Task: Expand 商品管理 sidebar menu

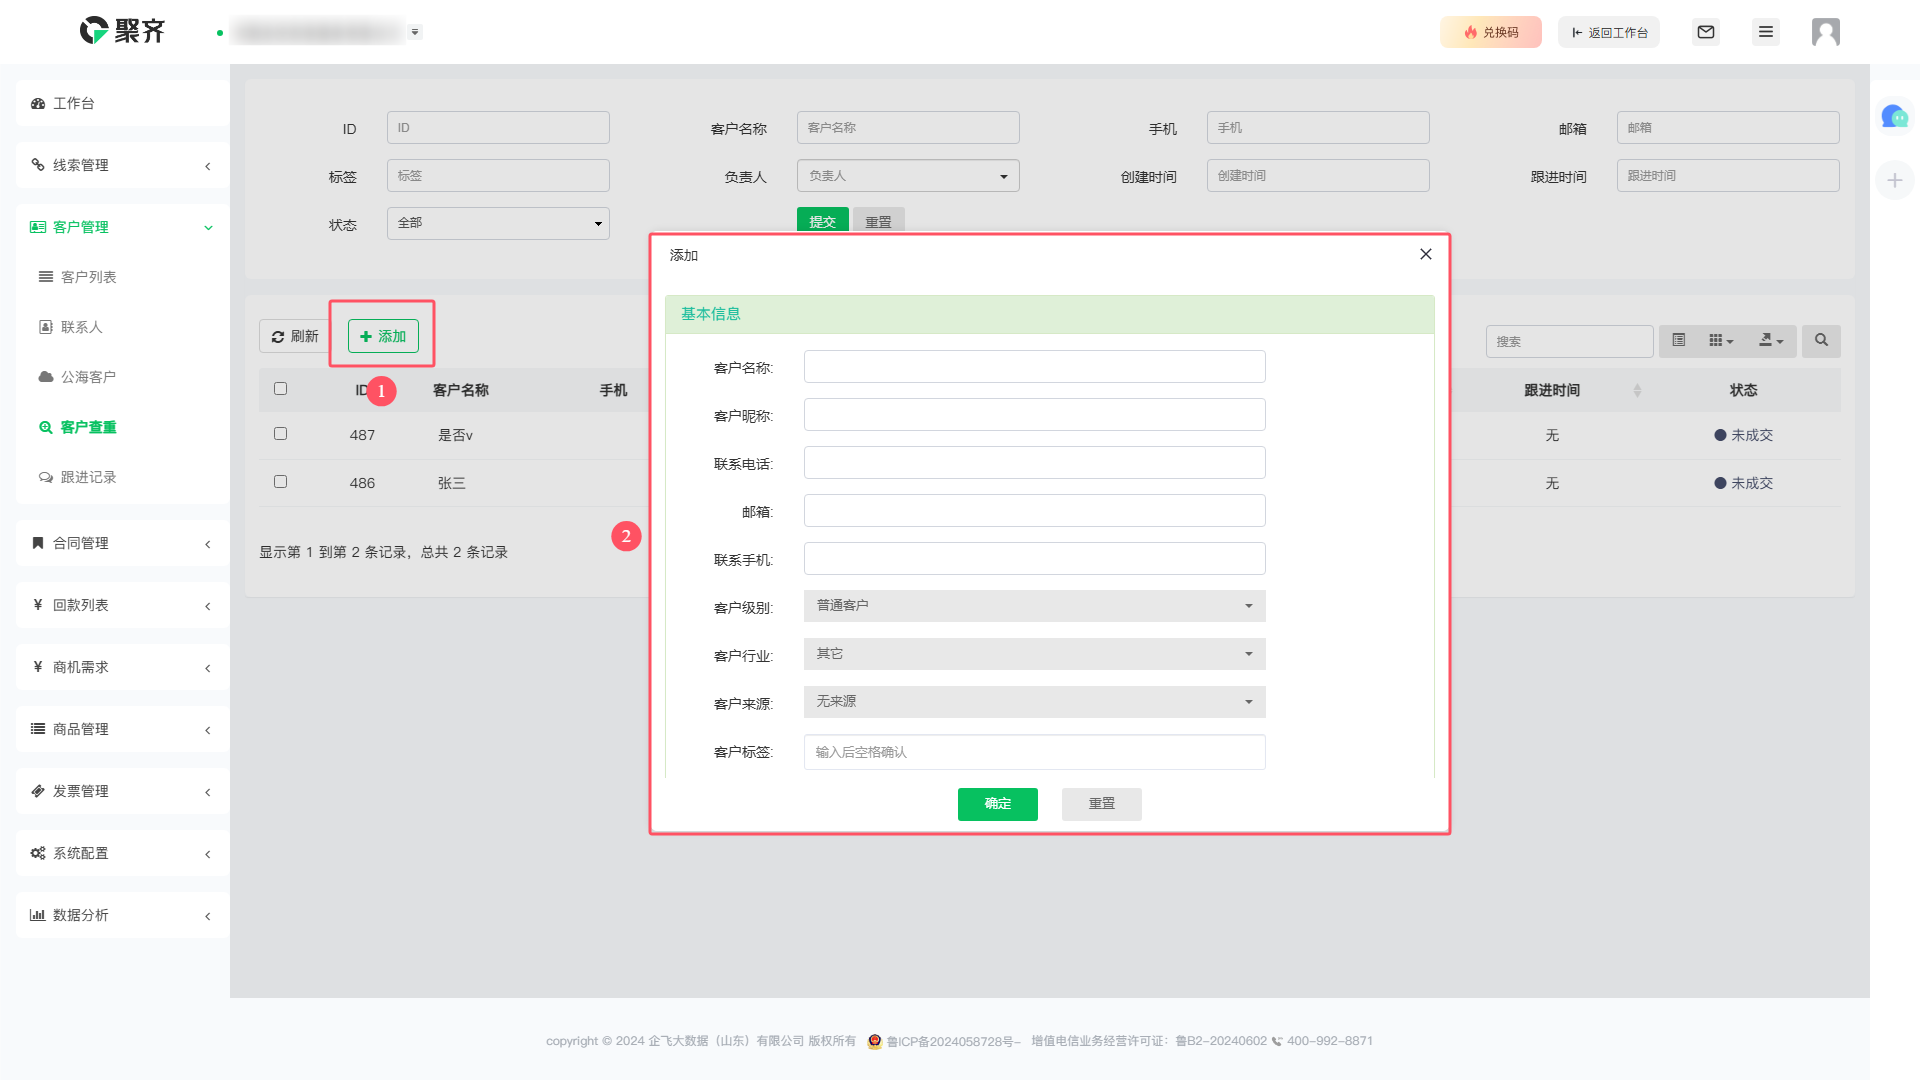Action: click(x=122, y=729)
